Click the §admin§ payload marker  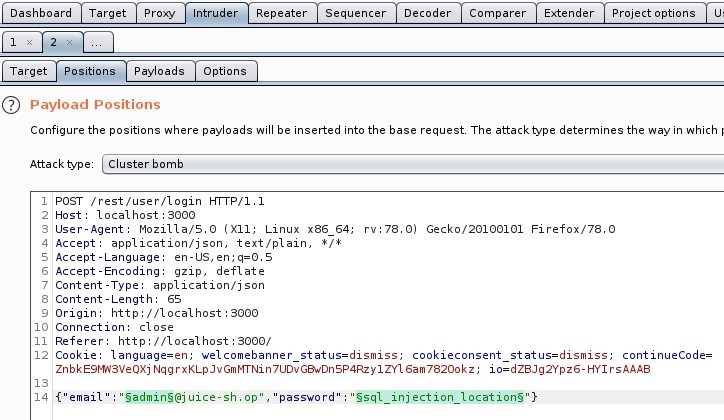[150, 397]
